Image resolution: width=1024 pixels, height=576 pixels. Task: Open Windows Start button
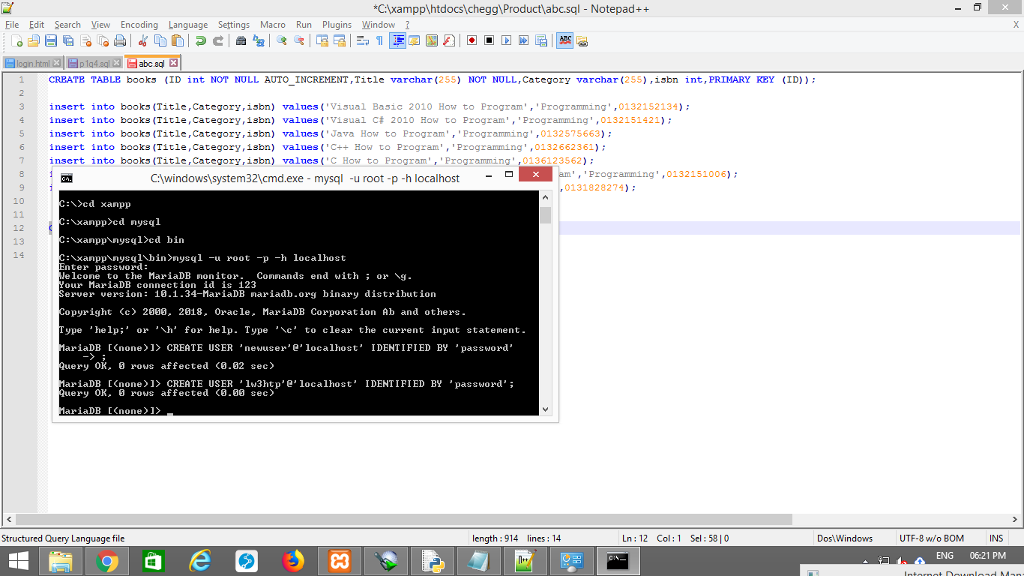tap(18, 562)
